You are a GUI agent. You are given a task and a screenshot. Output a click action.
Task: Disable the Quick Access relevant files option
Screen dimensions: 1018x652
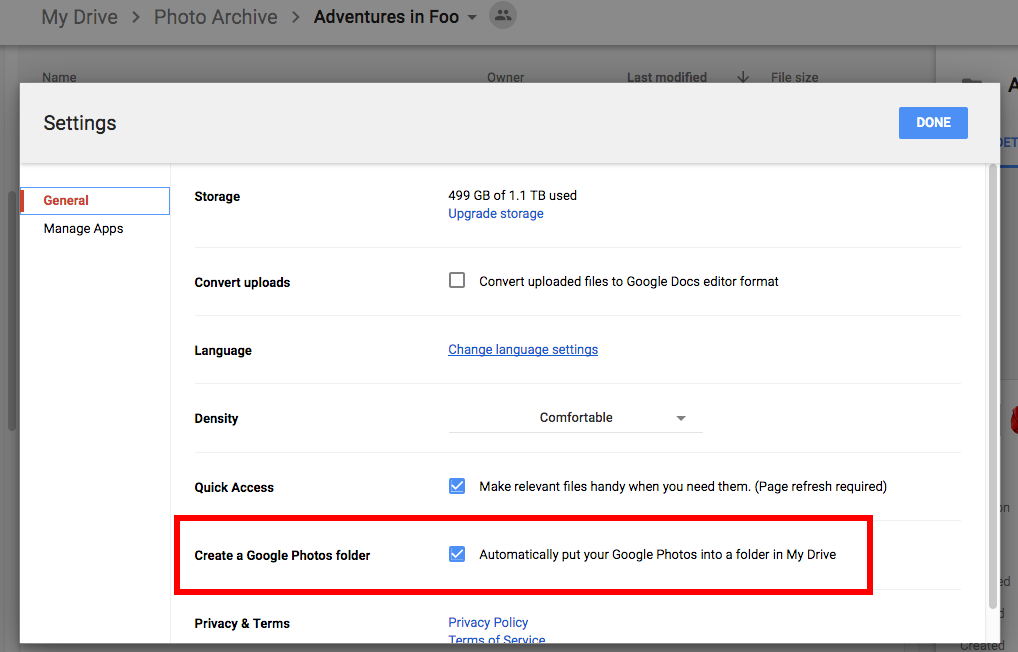pyautogui.click(x=457, y=486)
